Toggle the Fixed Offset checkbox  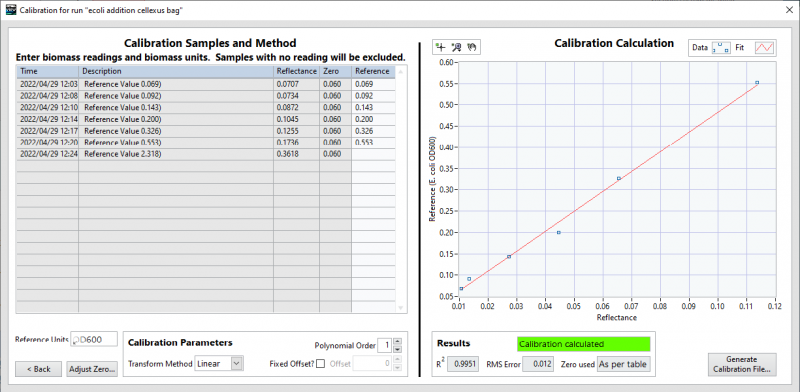click(320, 364)
